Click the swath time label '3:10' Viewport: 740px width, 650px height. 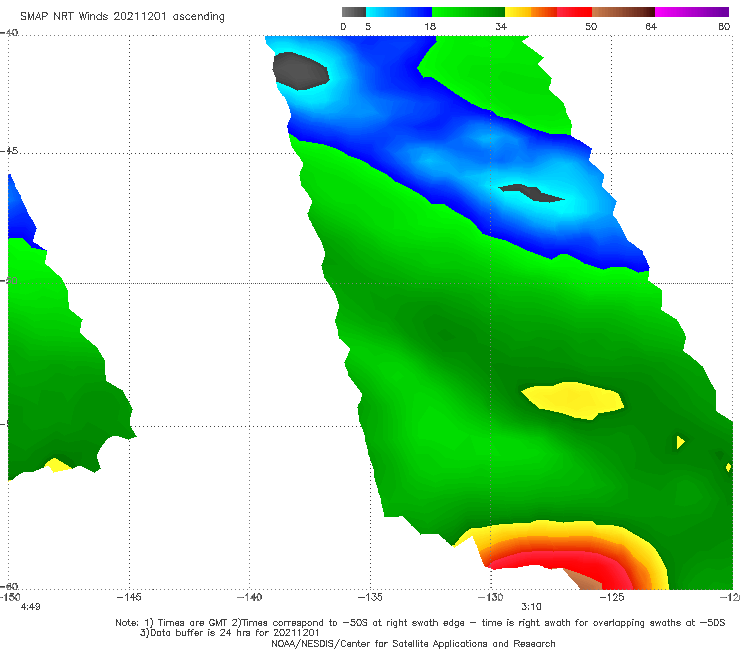(x=531, y=607)
